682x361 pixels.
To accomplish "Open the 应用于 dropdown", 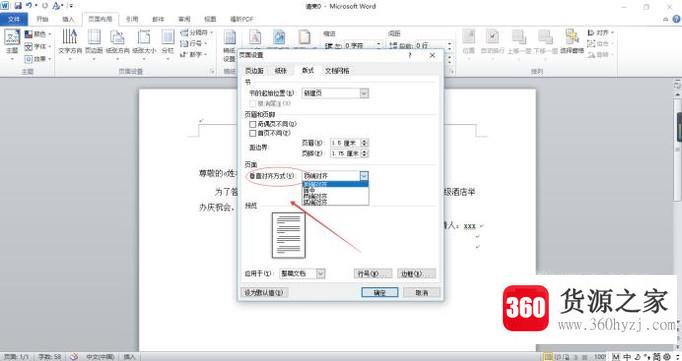I will [x=302, y=274].
